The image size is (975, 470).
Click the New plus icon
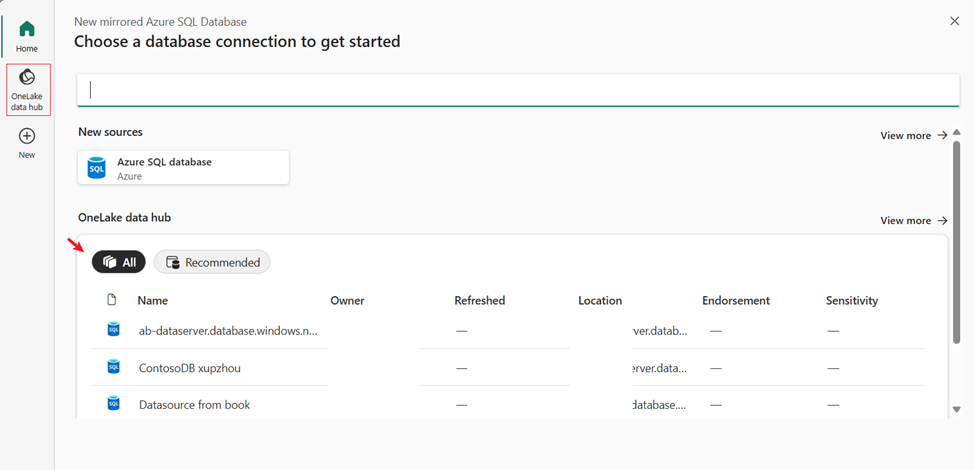tap(27, 136)
